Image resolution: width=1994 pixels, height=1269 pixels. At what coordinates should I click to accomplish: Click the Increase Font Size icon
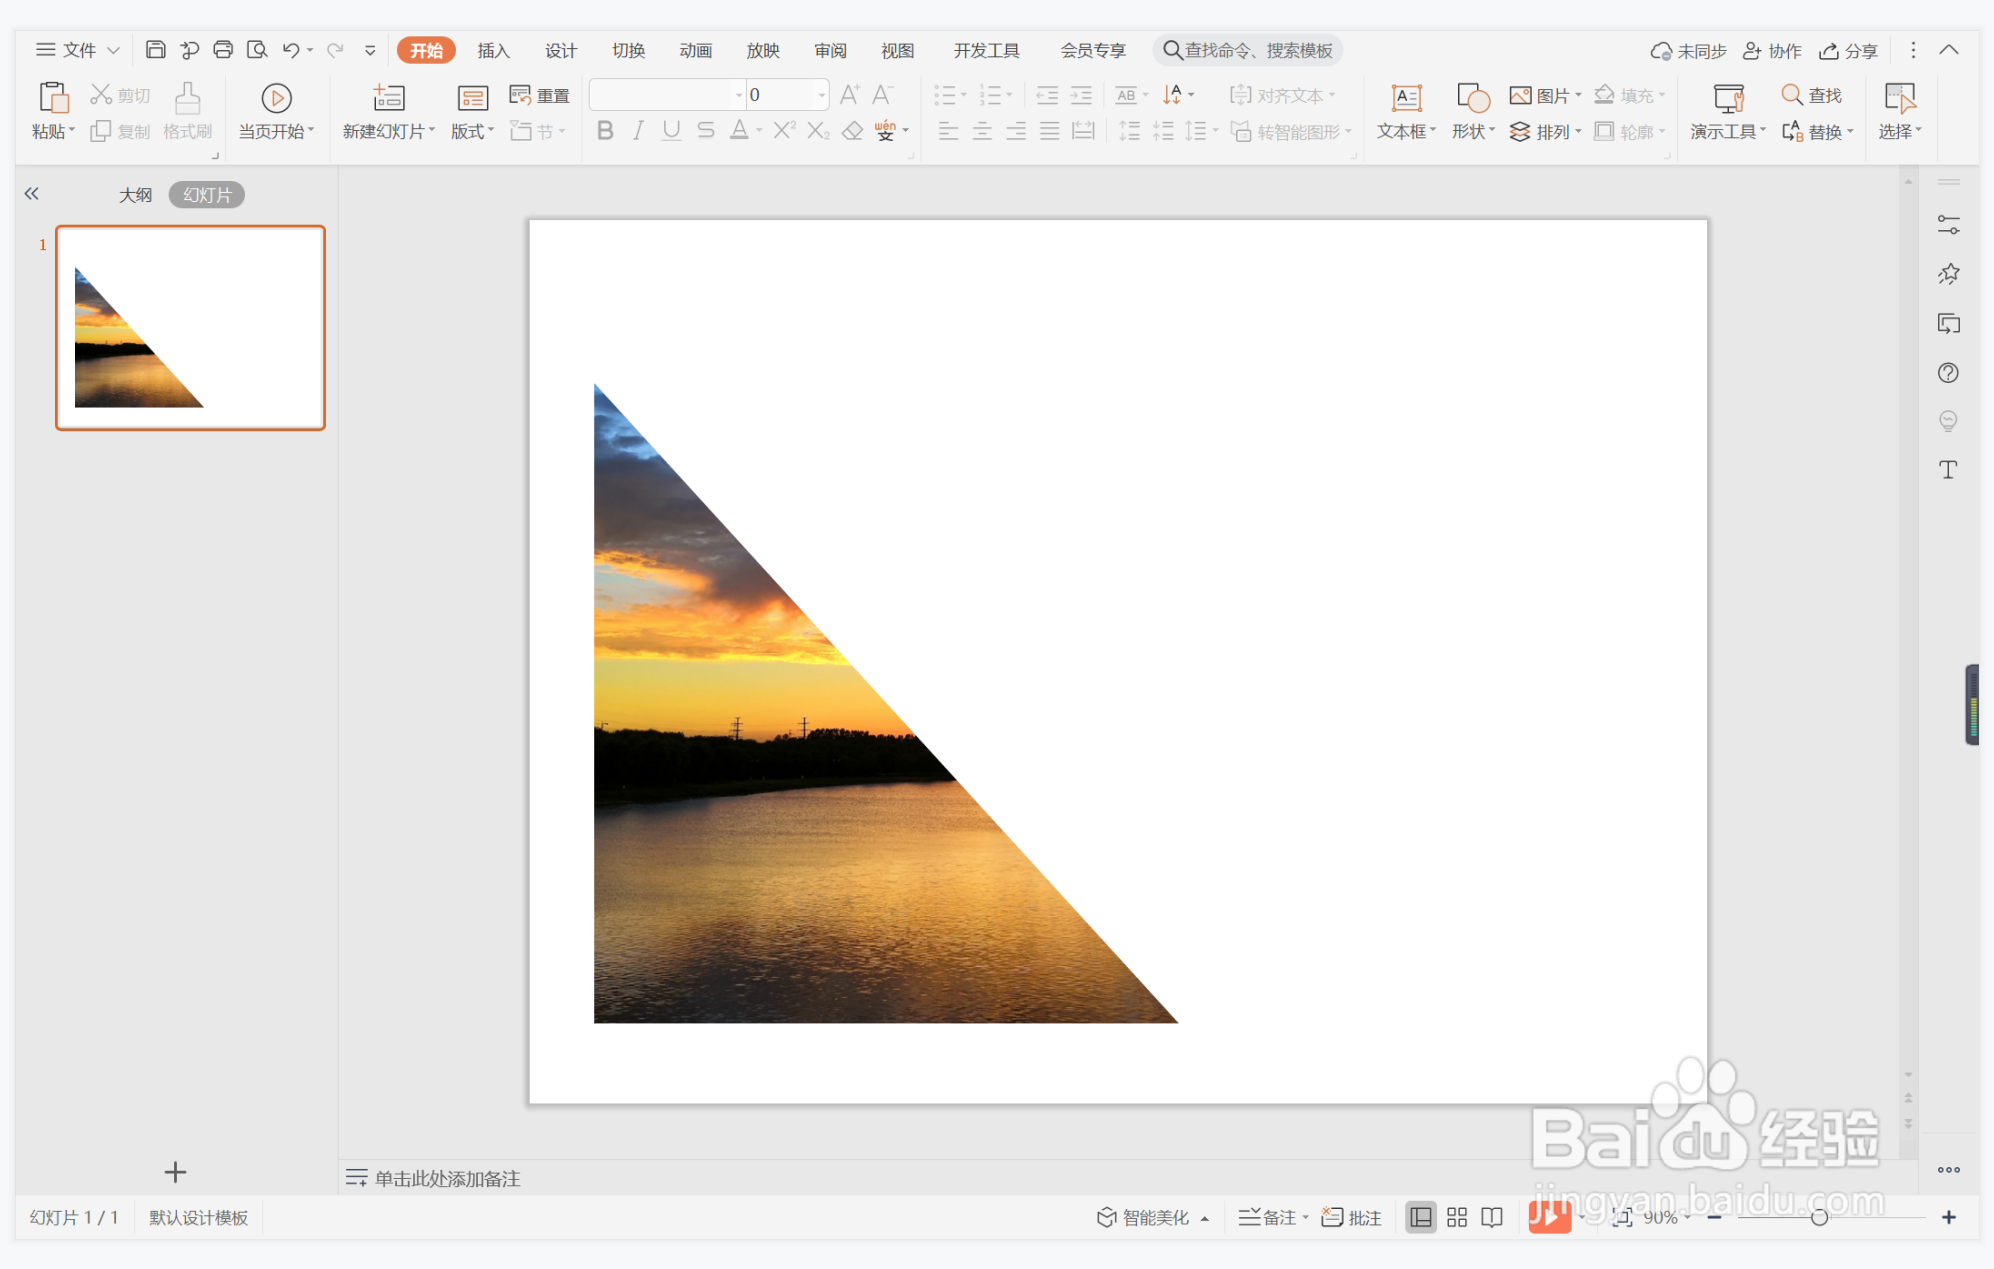(849, 95)
